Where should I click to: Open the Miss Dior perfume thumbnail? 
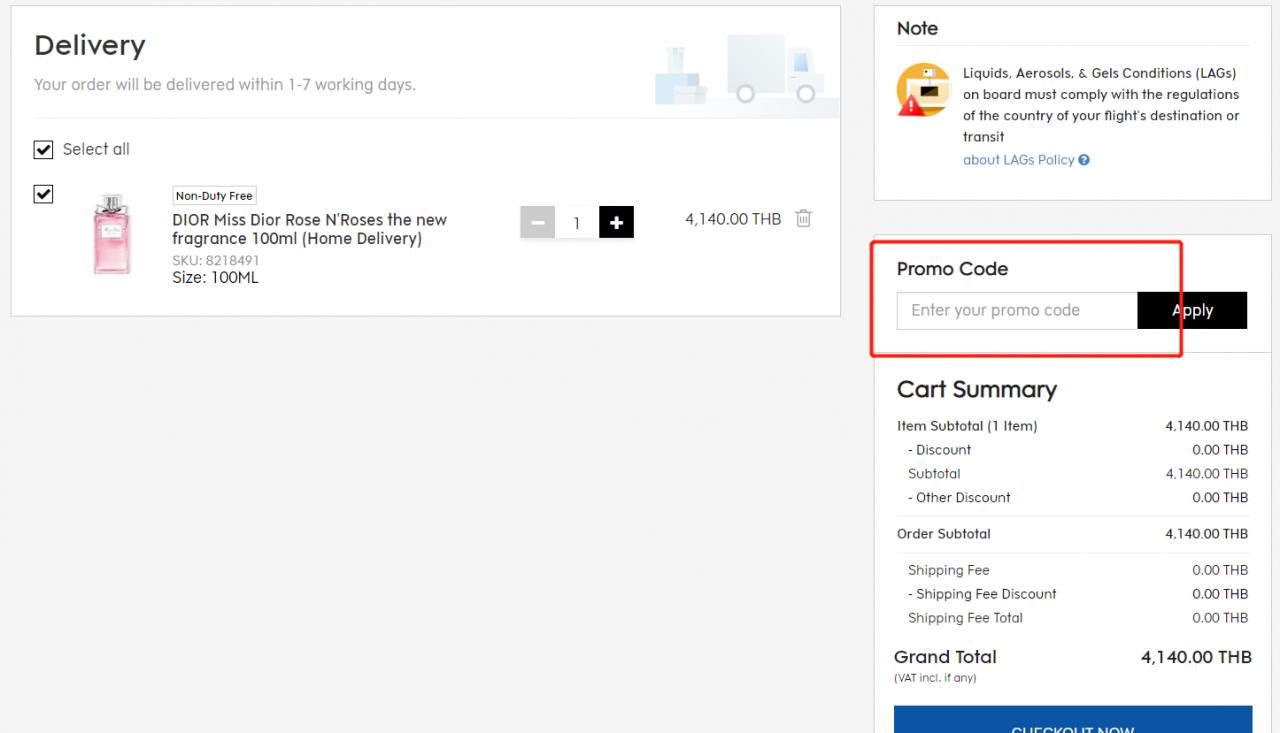(x=111, y=234)
